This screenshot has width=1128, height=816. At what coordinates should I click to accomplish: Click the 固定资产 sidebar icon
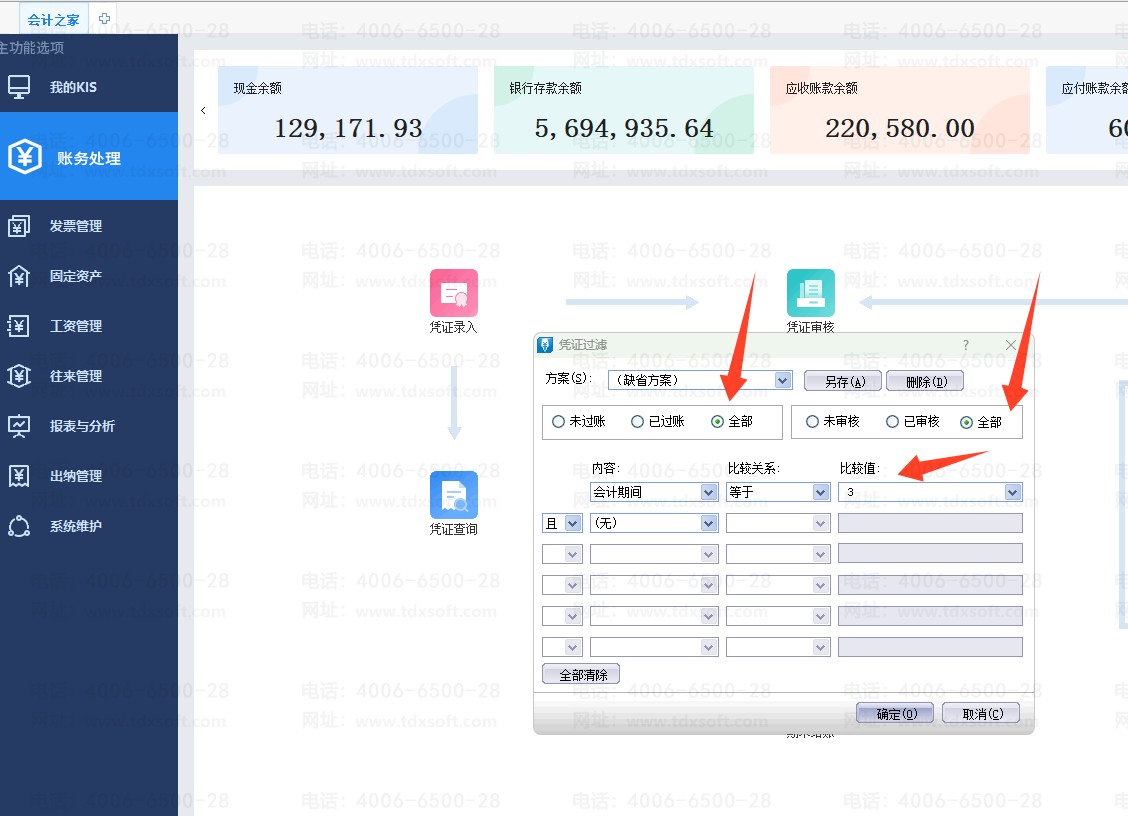pos(19,276)
